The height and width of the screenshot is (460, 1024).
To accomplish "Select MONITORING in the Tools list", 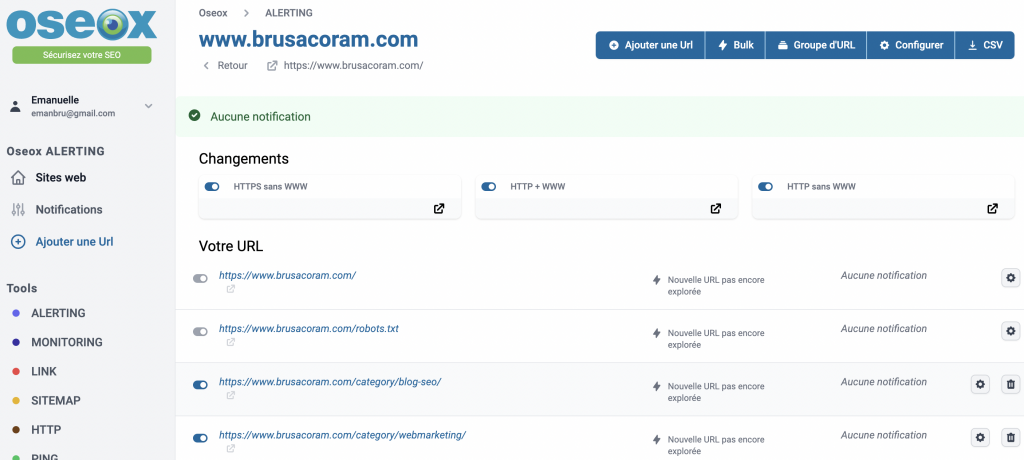I will point(66,342).
